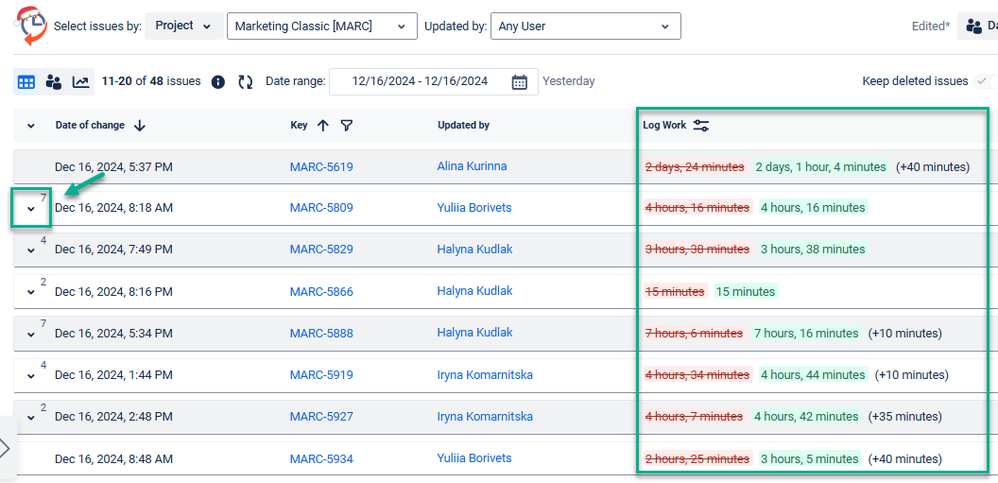Open issue MARC-5866
The width and height of the screenshot is (998, 483).
(x=321, y=291)
